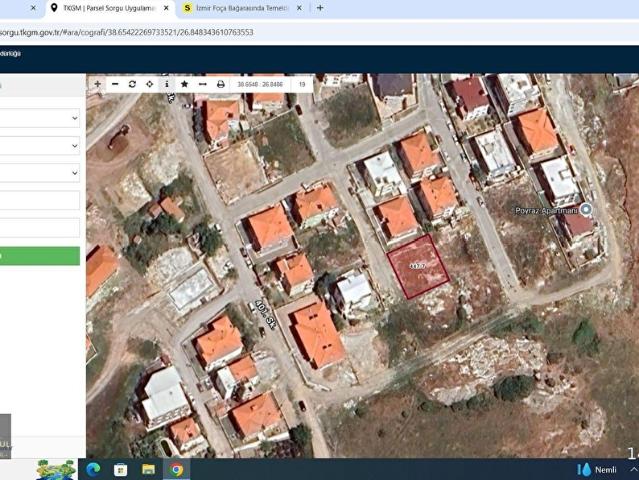This screenshot has width=639, height=480.
Task: Switch to the İzmir Foça tab
Action: pos(242,8)
